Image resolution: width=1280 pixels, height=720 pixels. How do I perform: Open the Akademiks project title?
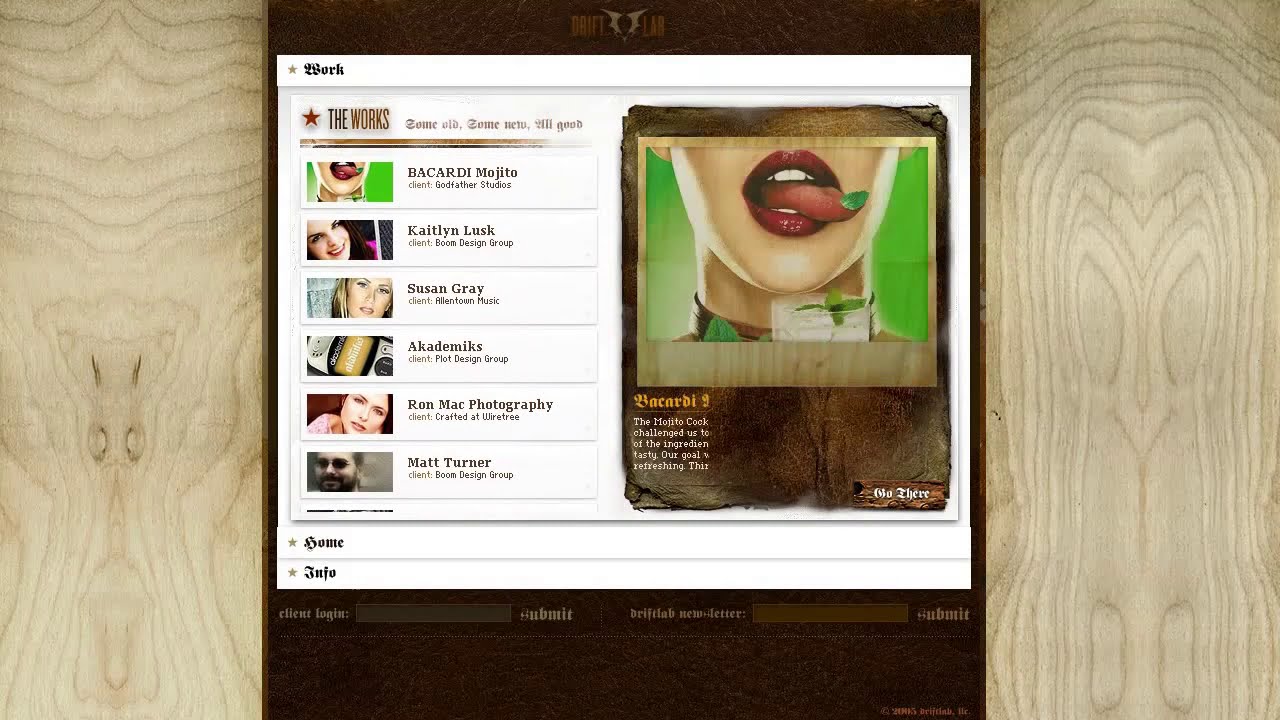pyautogui.click(x=445, y=346)
